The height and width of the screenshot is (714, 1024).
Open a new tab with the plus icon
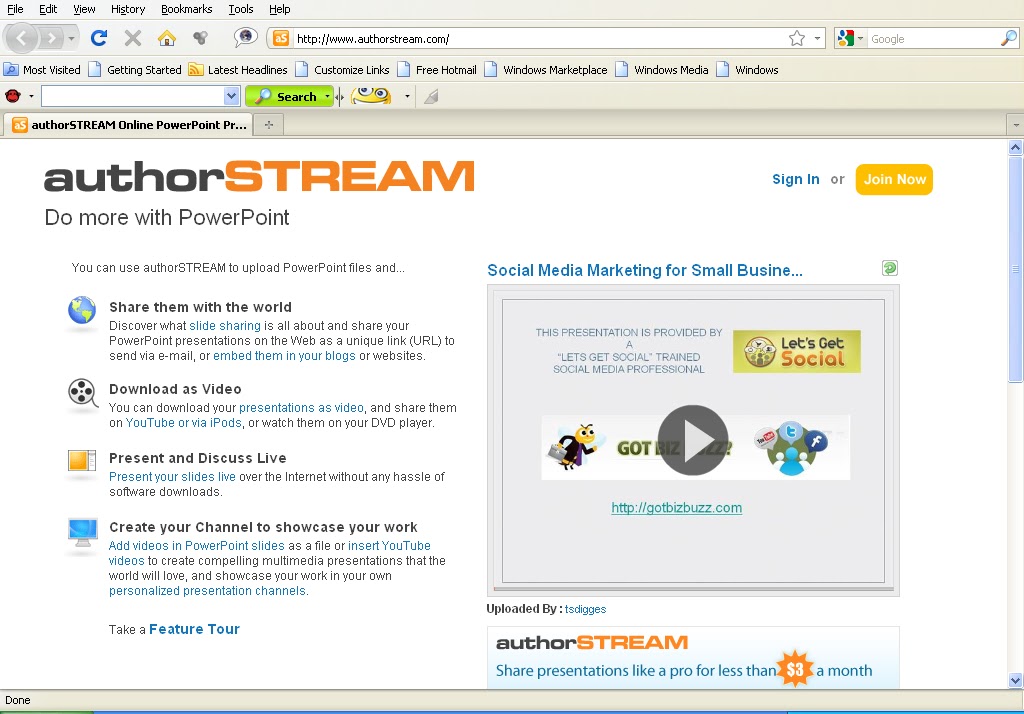pos(268,124)
